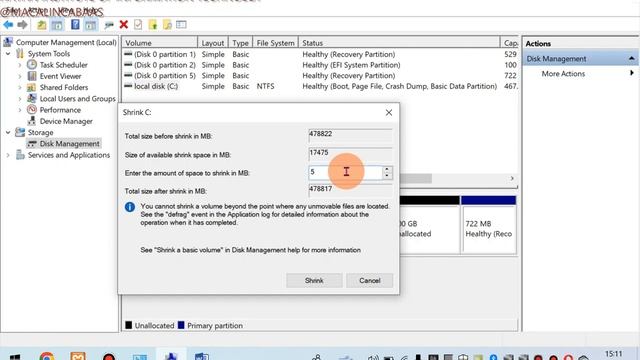Click the folder with magnifier toolbar icon

coord(167,25)
